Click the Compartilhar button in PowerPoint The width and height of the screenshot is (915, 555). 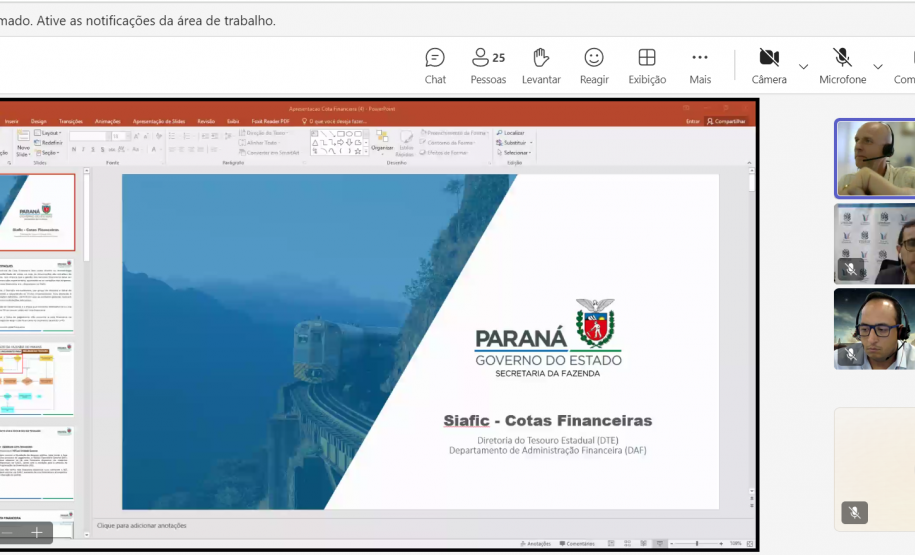click(726, 121)
